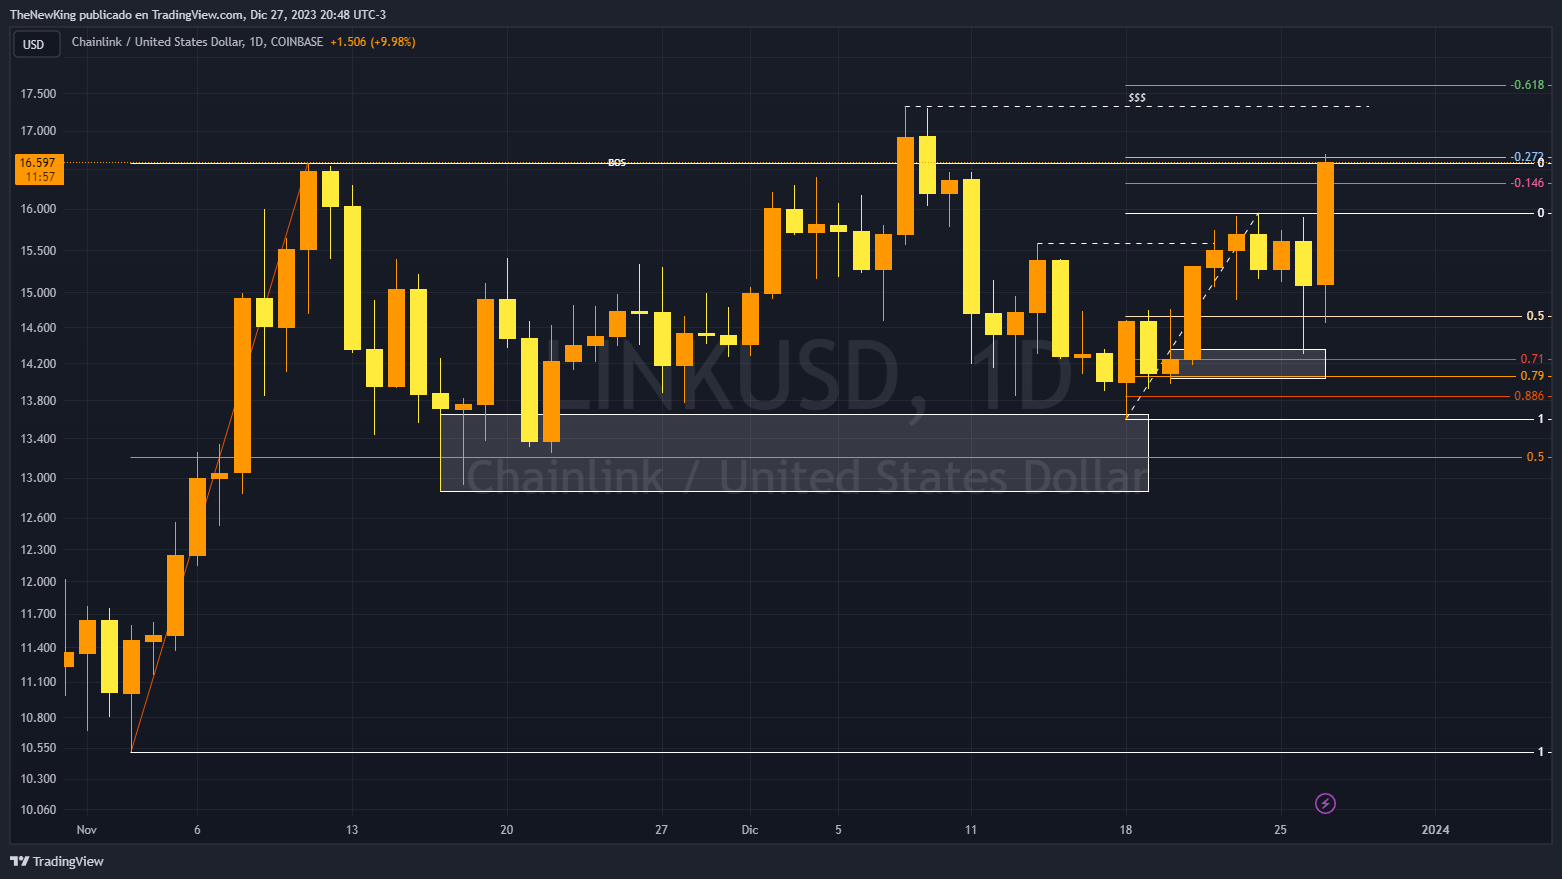This screenshot has height=879, width=1562.
Task: Click the 5 date on time axis
Action: pos(838,830)
